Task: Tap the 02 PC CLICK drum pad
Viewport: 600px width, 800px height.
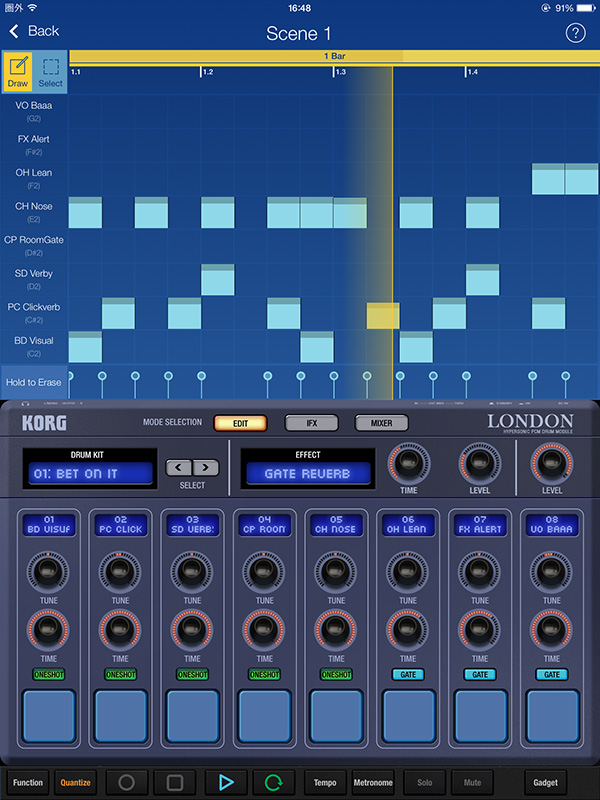Action: point(121,716)
